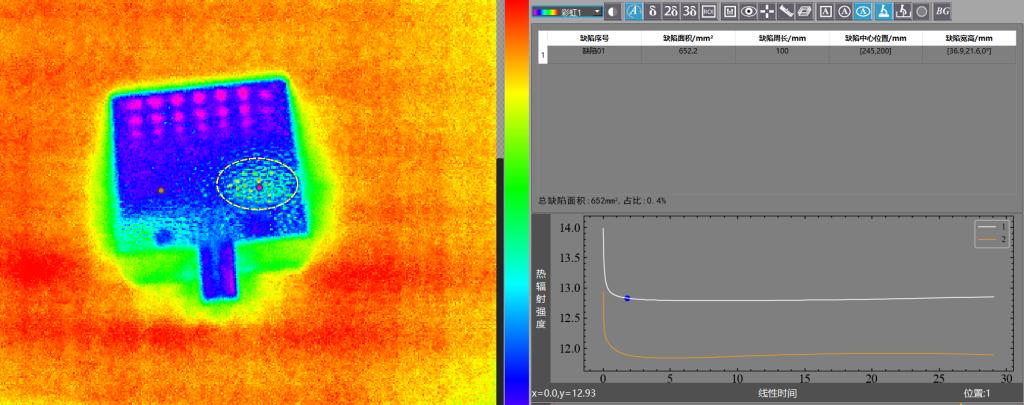The height and width of the screenshot is (405, 1024).
Task: Select the 3δ toolbar icon
Action: (689, 11)
